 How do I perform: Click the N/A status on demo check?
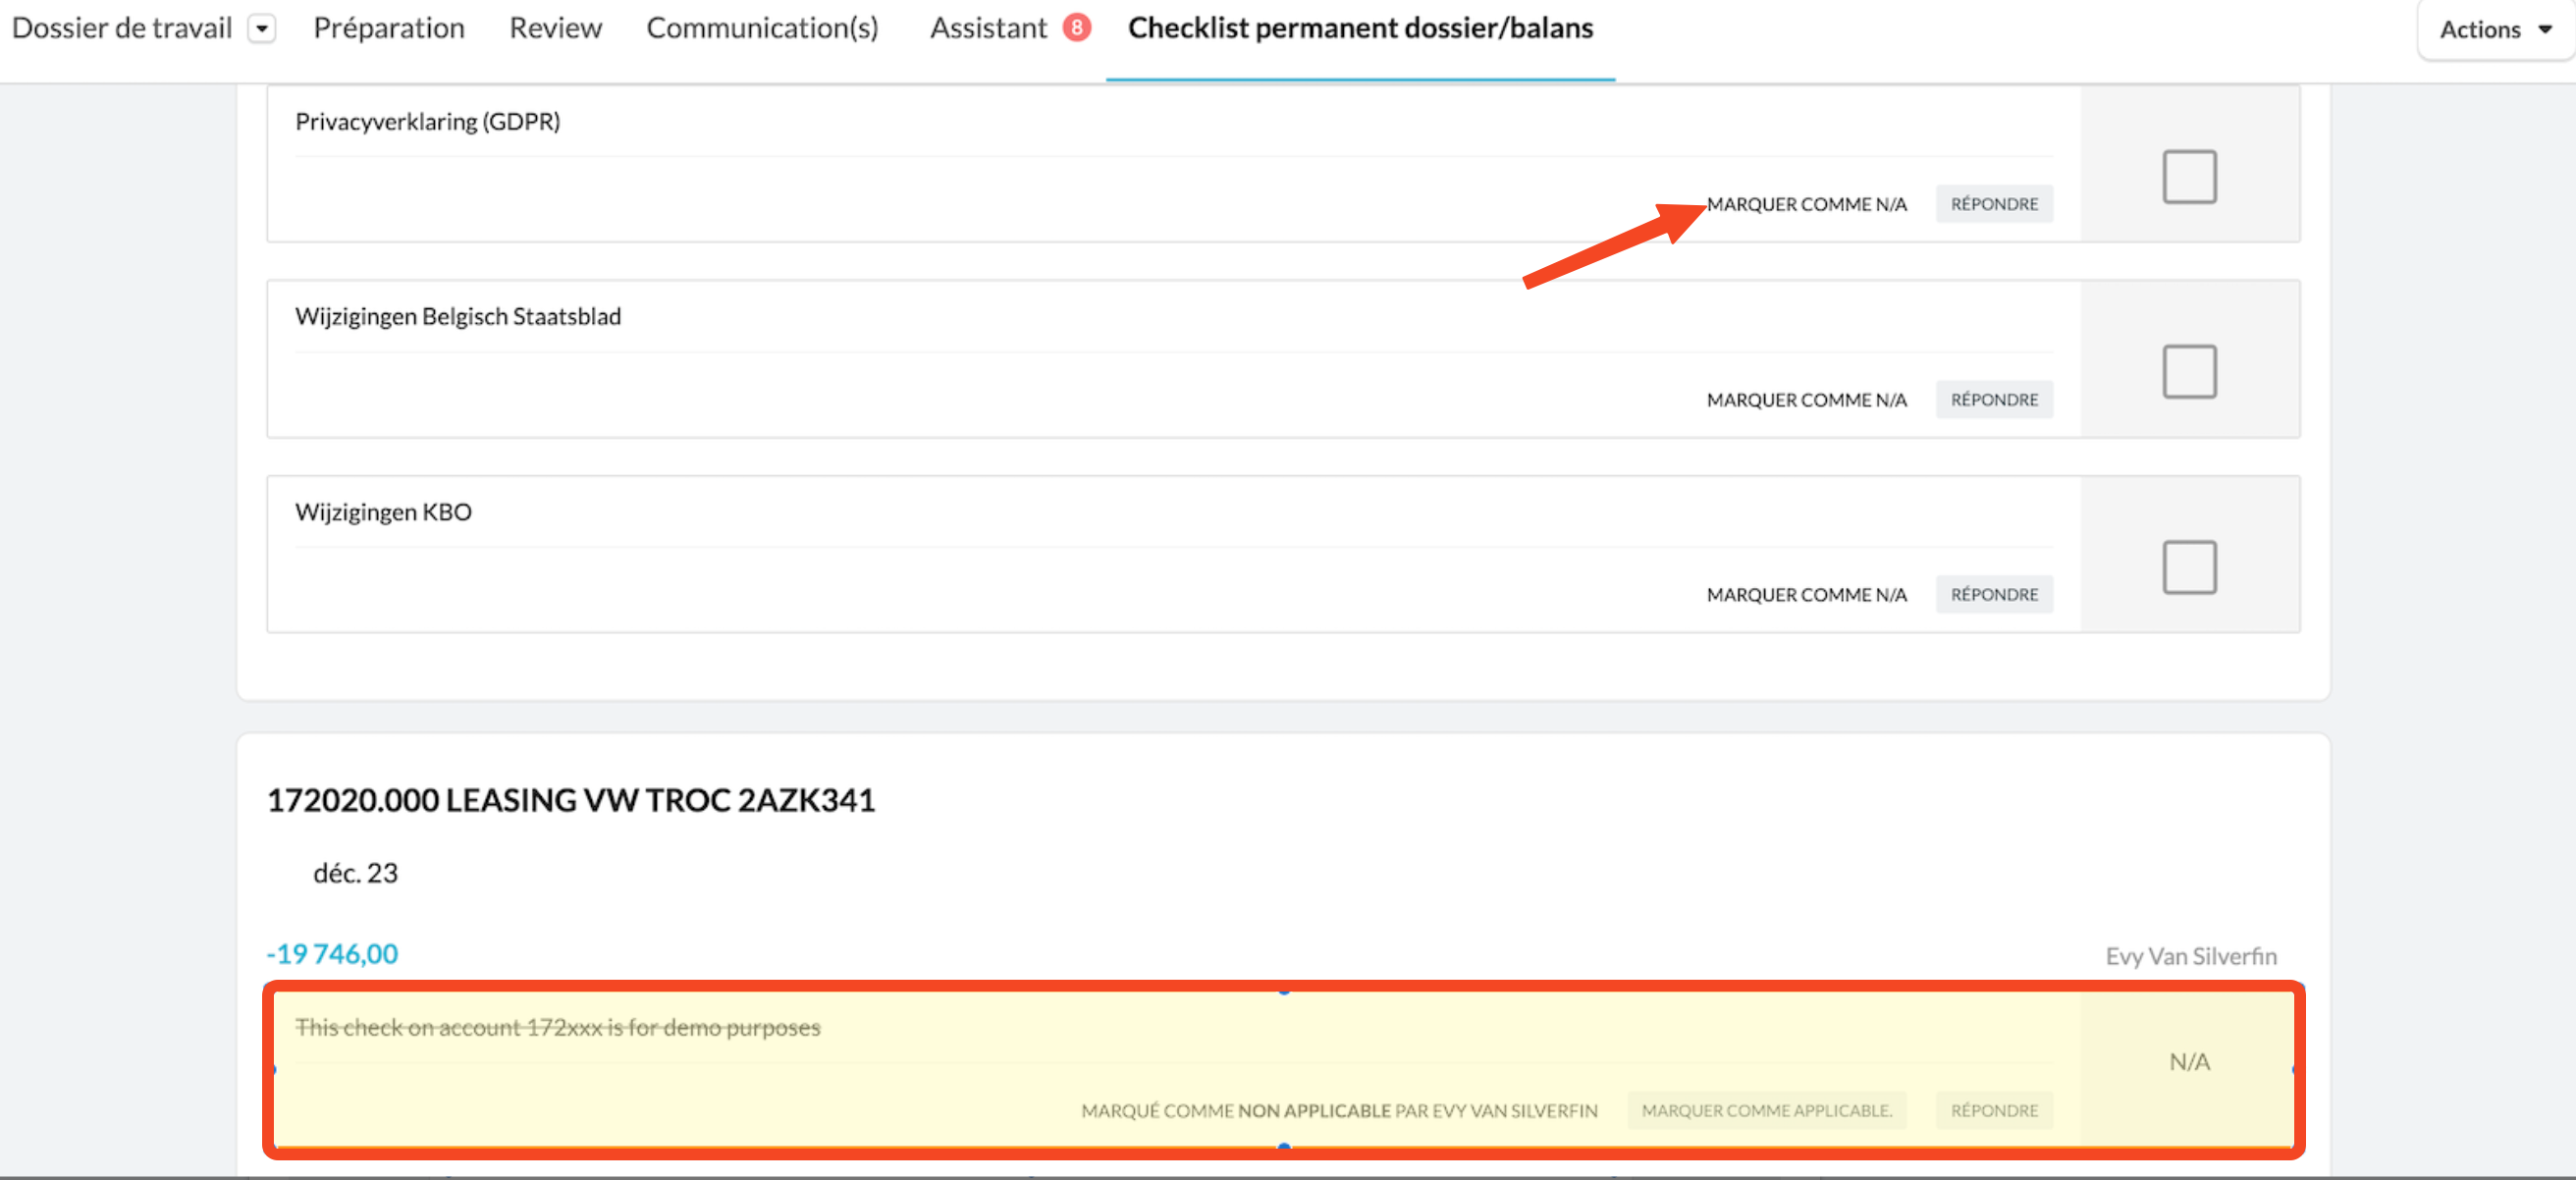tap(2189, 1062)
